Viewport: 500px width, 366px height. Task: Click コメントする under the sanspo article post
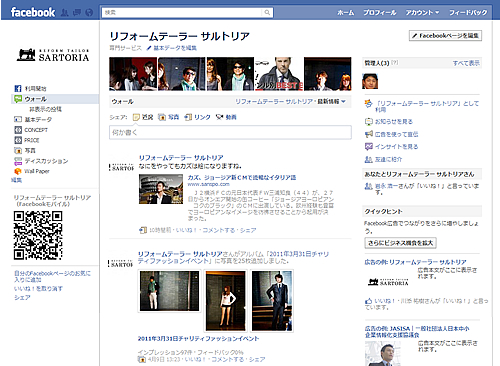click(219, 230)
